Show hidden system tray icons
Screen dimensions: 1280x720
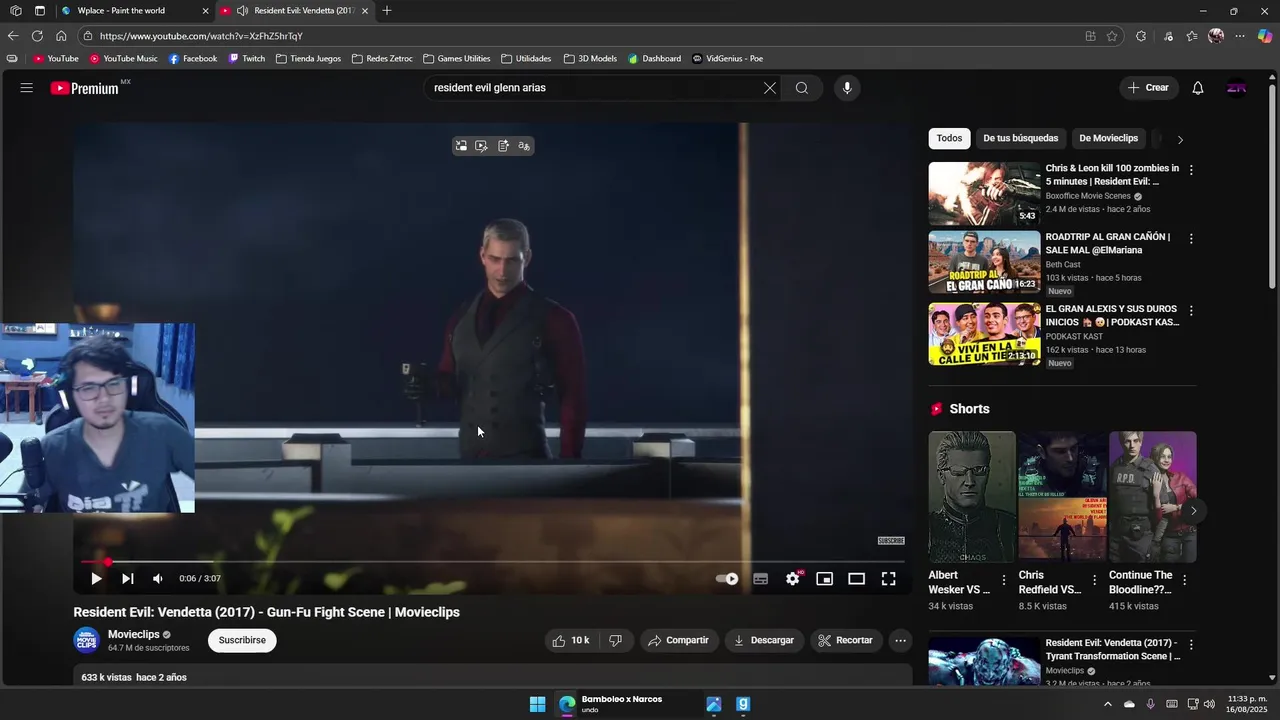(1107, 705)
